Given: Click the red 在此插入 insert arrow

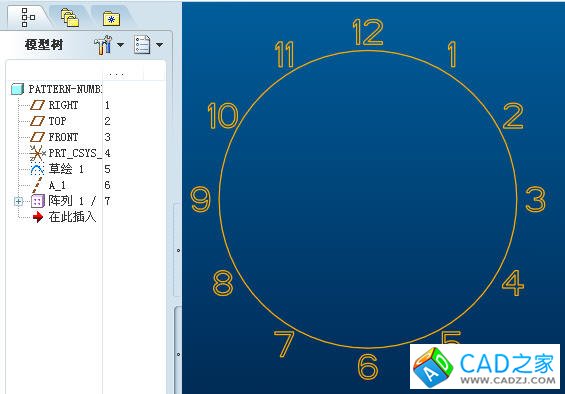Looking at the screenshot, I should click(x=37, y=217).
